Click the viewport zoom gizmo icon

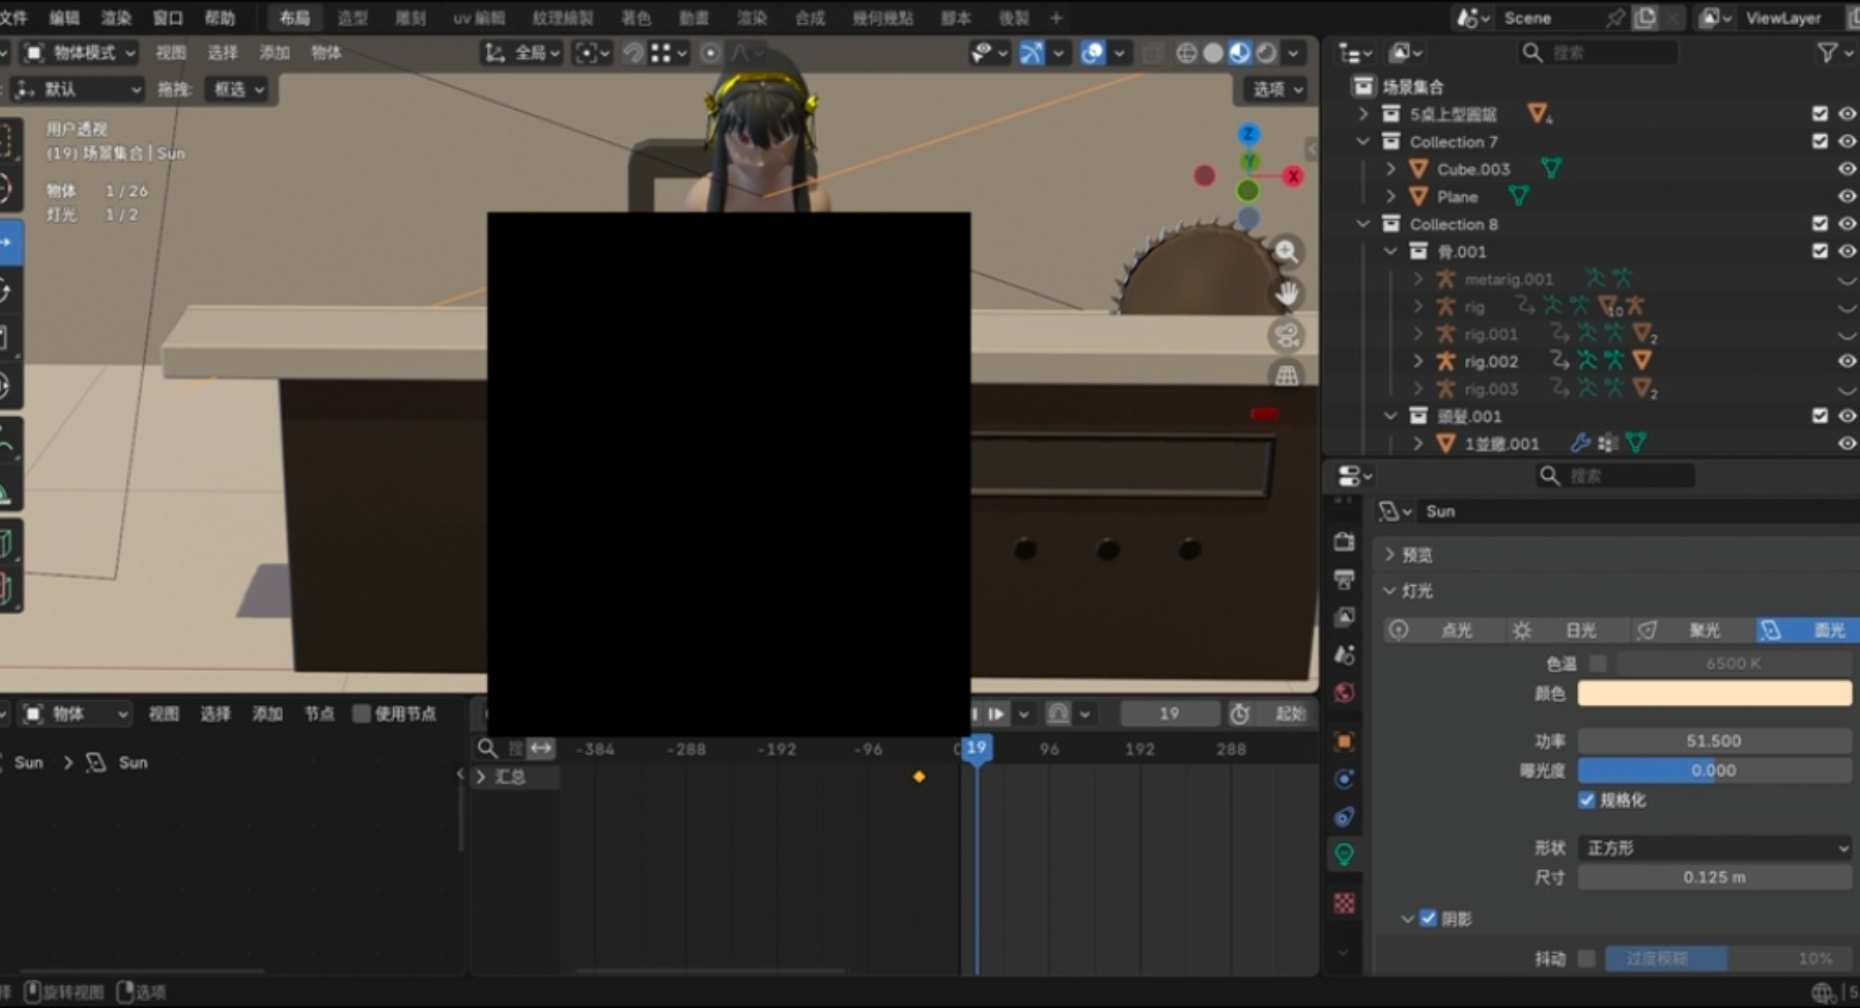[x=1287, y=252]
